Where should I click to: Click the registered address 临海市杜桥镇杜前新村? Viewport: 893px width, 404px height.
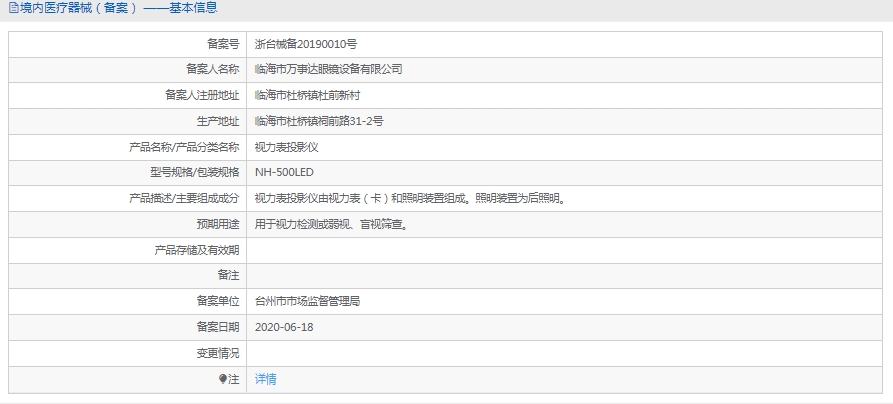[x=308, y=95]
